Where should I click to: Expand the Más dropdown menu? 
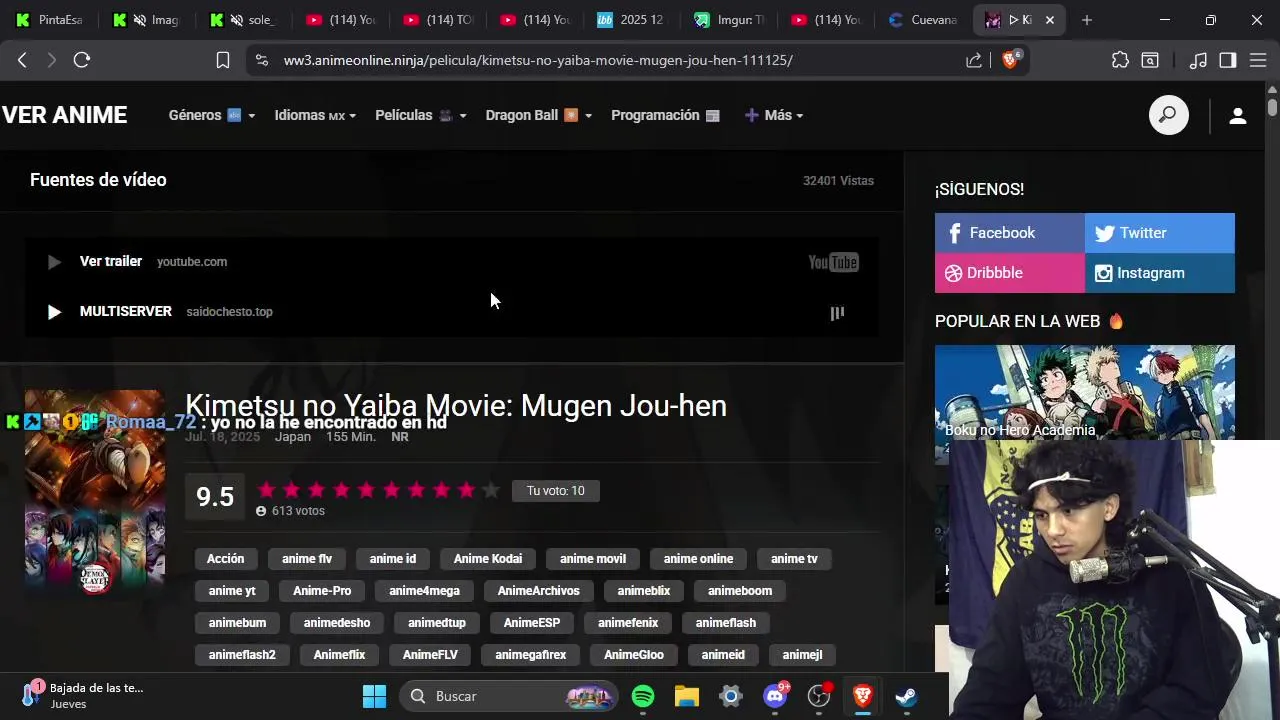(774, 115)
